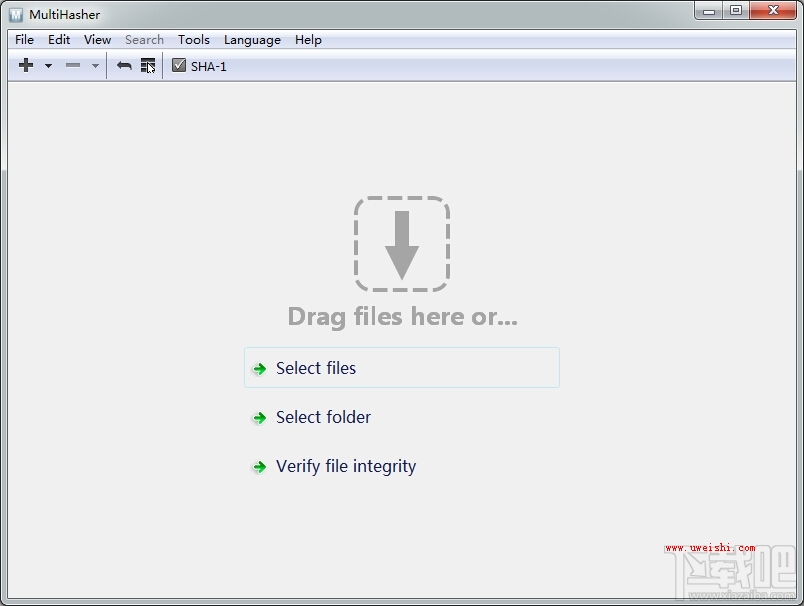The width and height of the screenshot is (804, 606).
Task: Click the green arrow beside Select folder
Action: [x=260, y=418]
